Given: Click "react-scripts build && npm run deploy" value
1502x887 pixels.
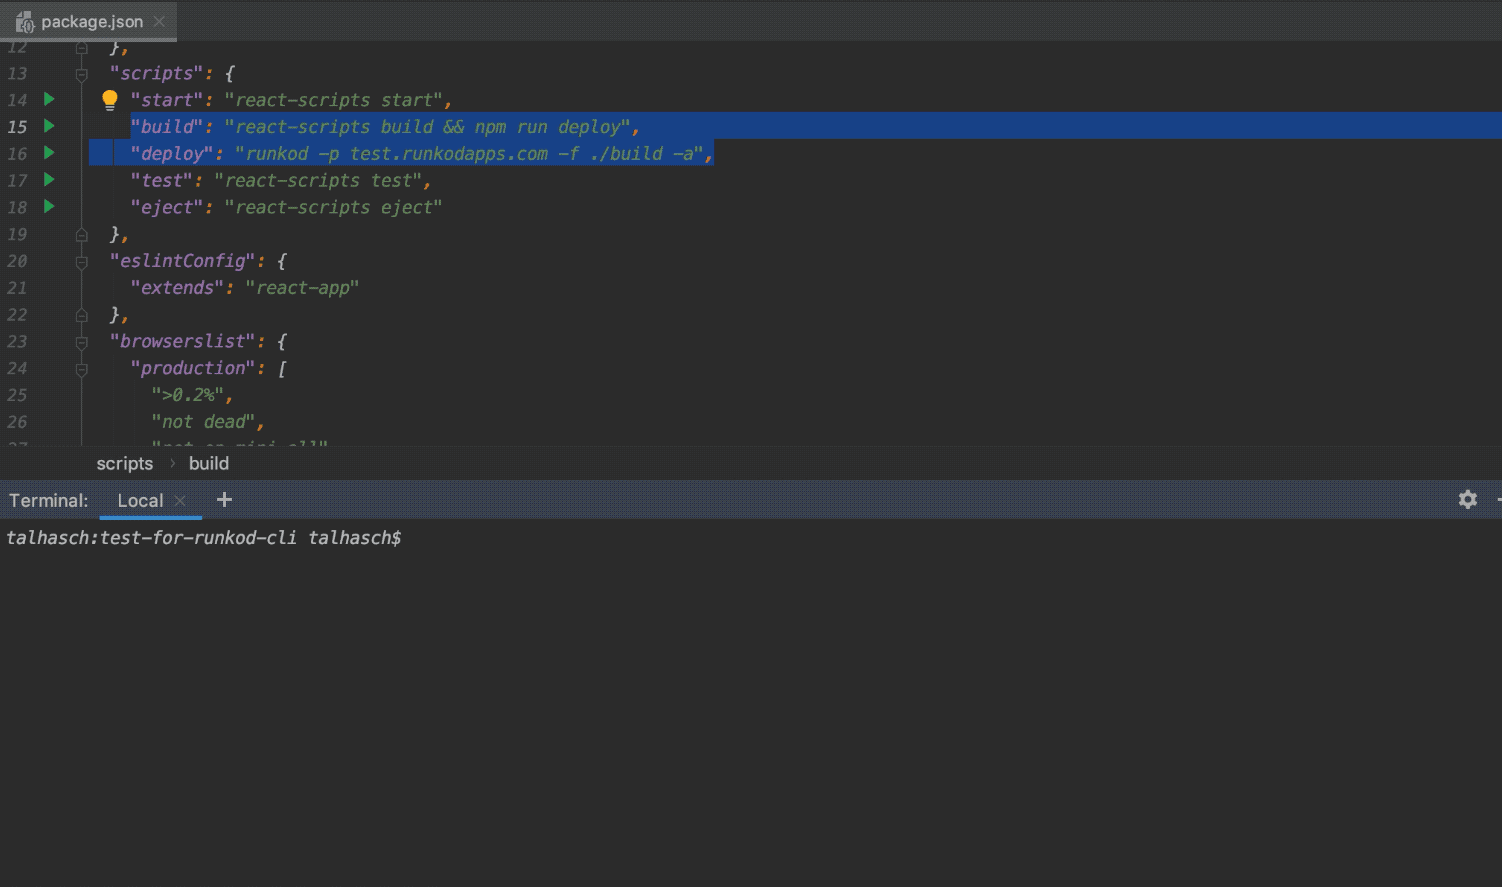Looking at the screenshot, I should coord(428,127).
